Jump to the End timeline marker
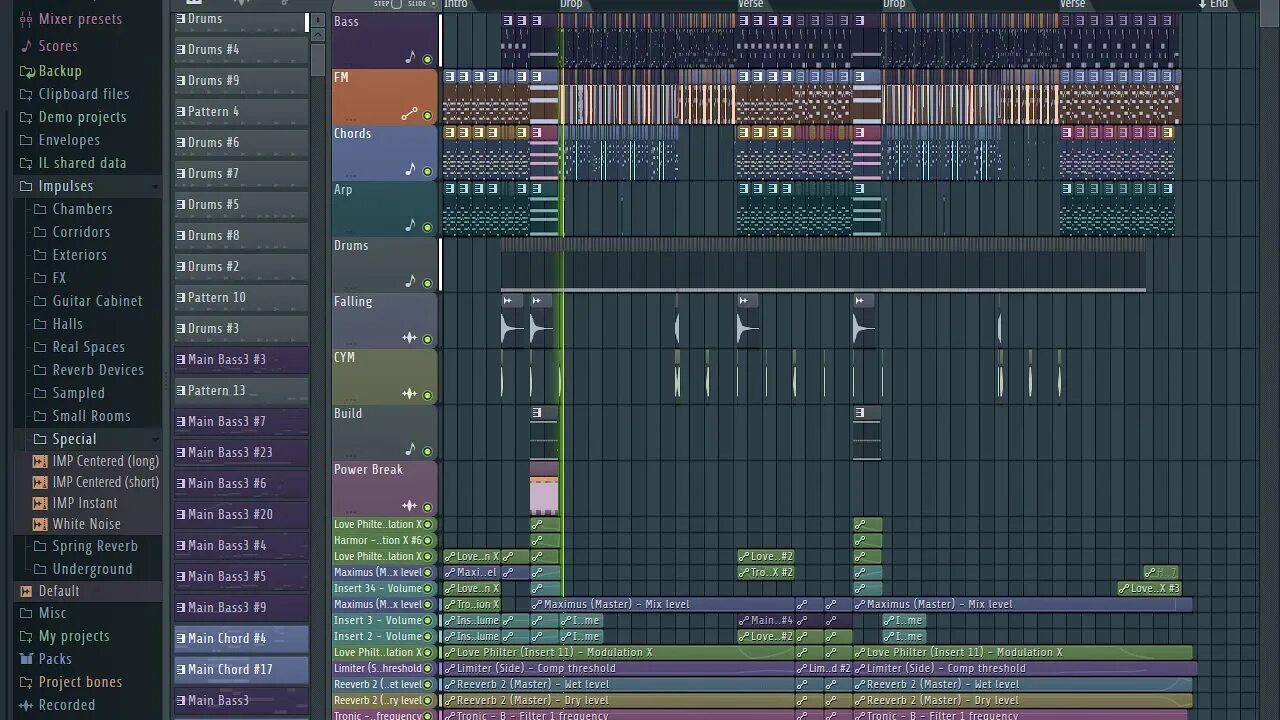 (x=1213, y=4)
